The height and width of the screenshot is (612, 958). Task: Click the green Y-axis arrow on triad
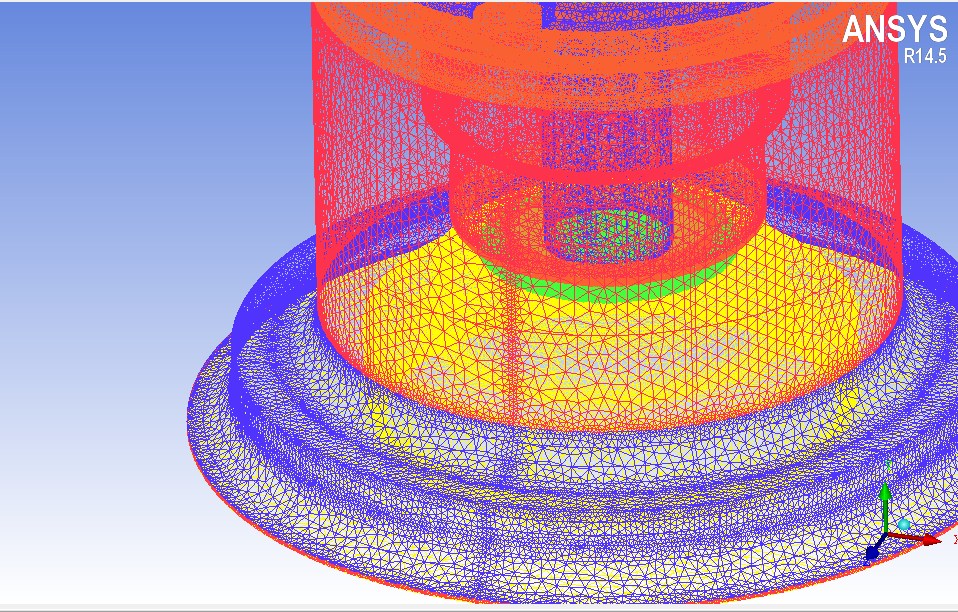[x=885, y=495]
